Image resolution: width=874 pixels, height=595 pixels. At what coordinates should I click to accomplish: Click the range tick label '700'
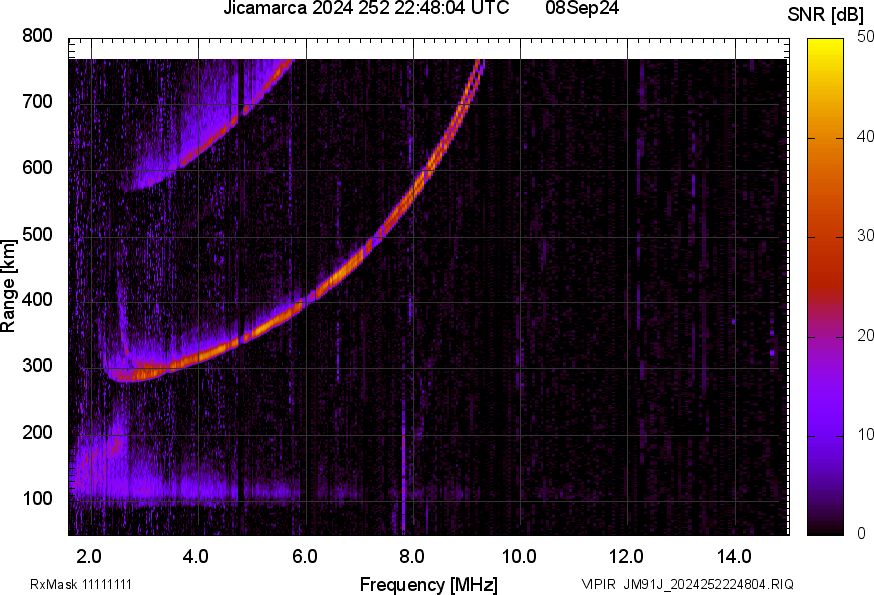(37, 101)
